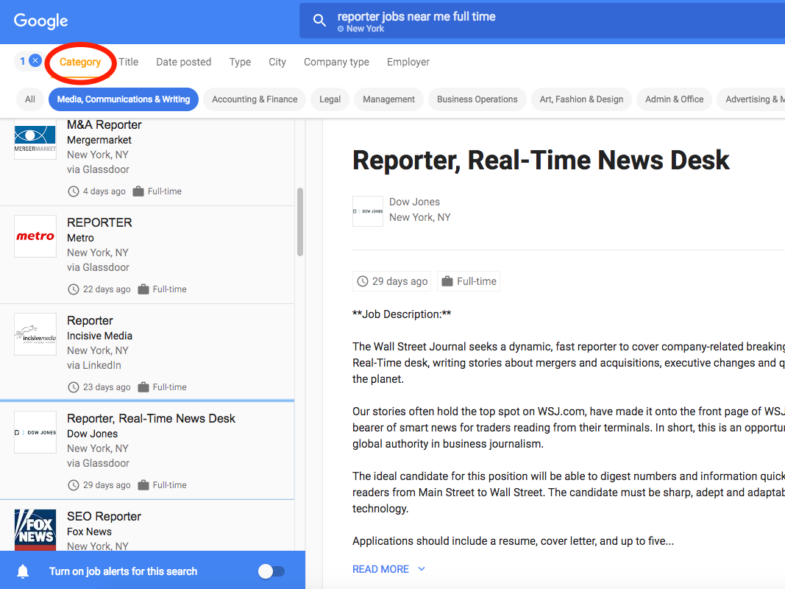Click the 29 days ago badge in detail pane
Image resolution: width=785 pixels, height=589 pixels.
point(391,281)
